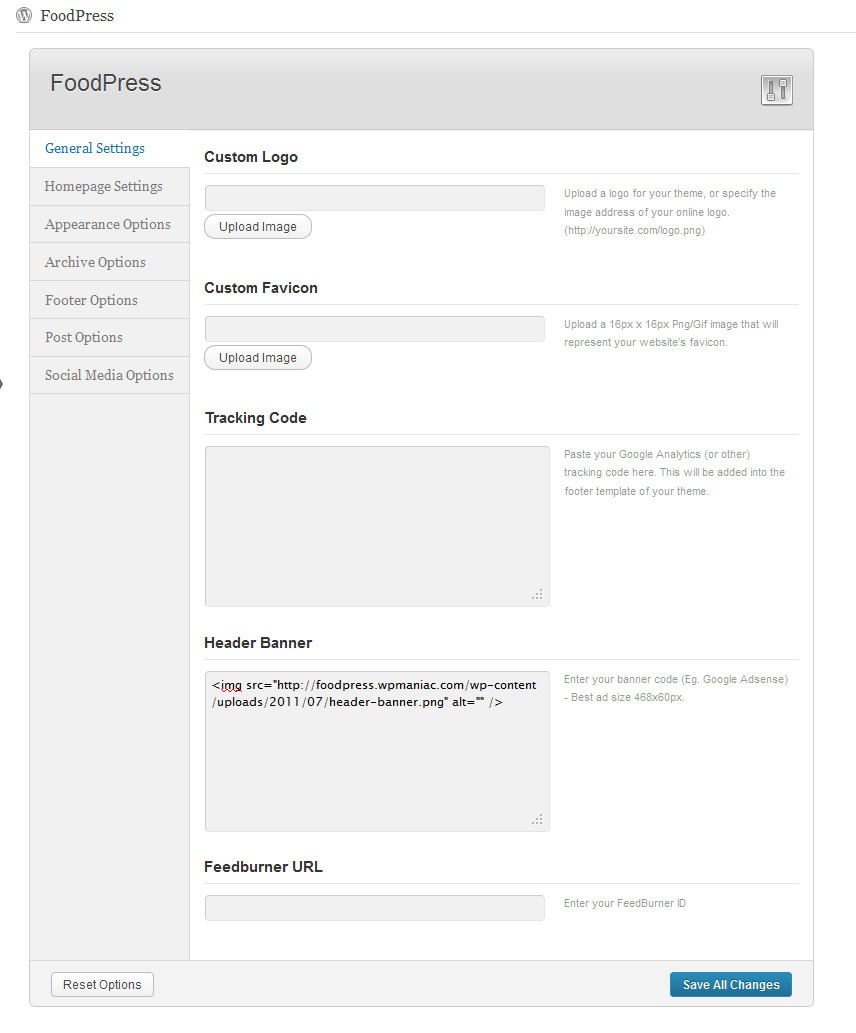856x1033 pixels.
Task: Select the Archive Options tab
Action: [95, 263]
